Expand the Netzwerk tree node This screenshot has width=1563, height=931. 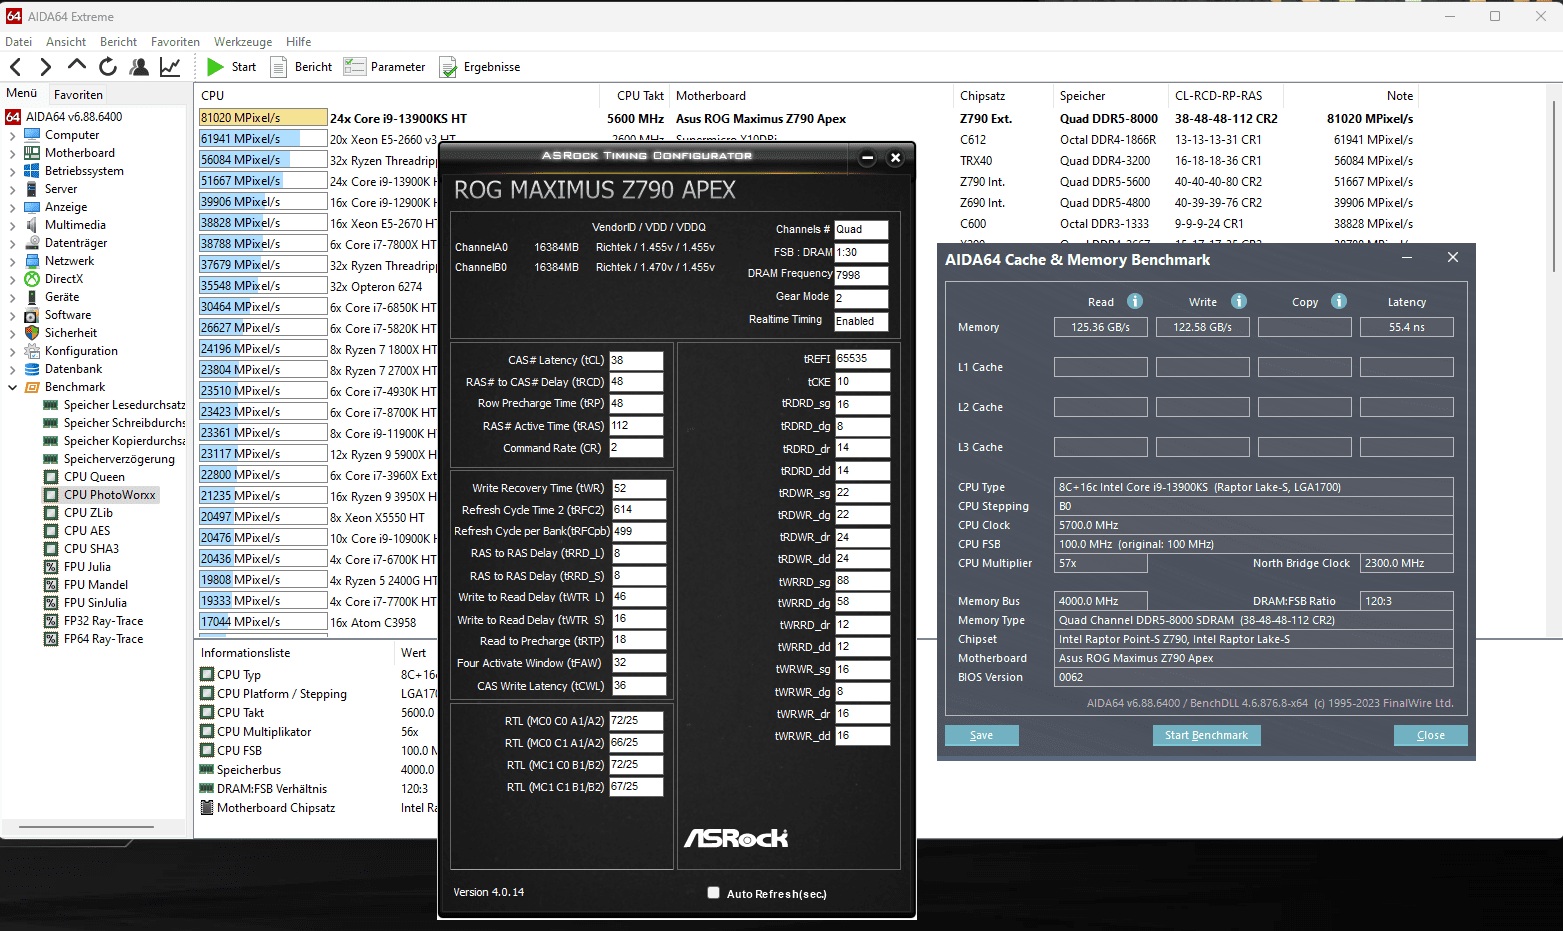[12, 261]
